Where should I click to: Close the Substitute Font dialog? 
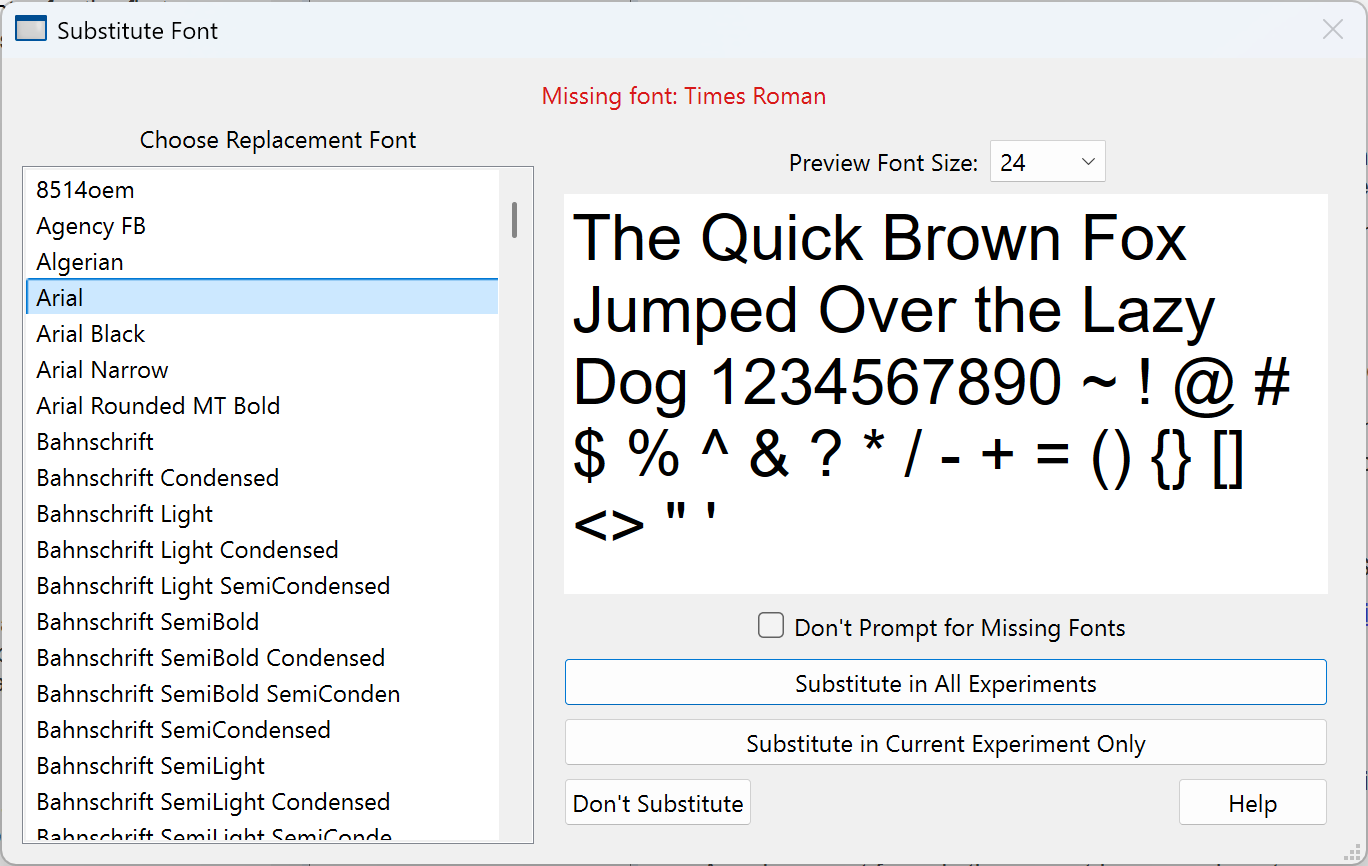[x=1332, y=30]
